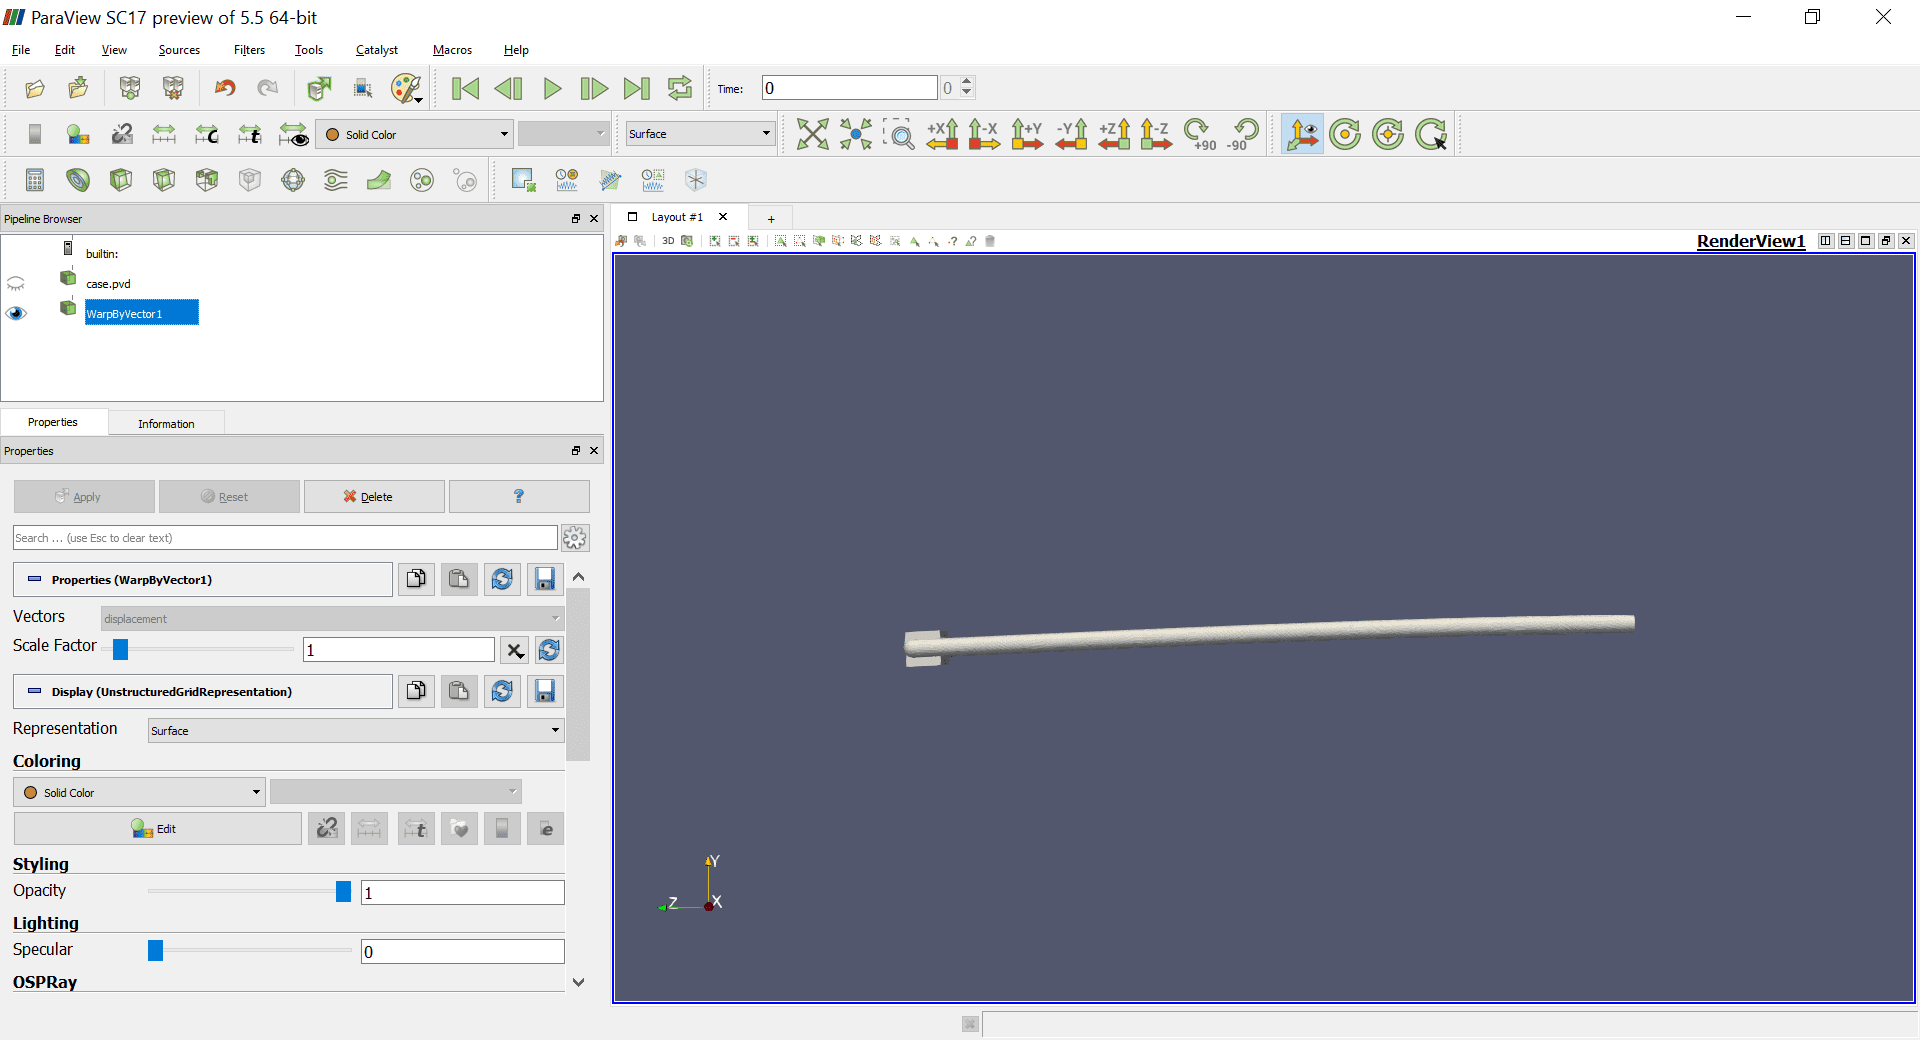Open the Filters menu
This screenshot has height=1040, width=1920.
coord(249,50)
